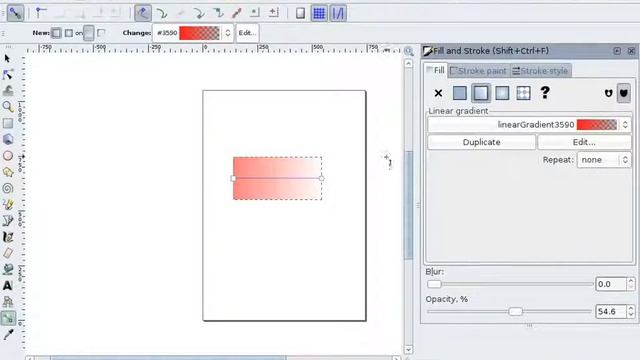Click the Duplicate gradient button
The height and width of the screenshot is (360, 640).
tap(482, 142)
